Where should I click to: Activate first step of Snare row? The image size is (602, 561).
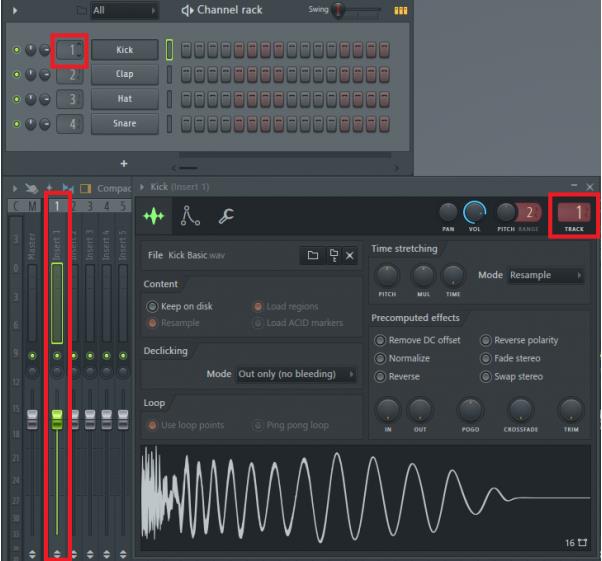pyautogui.click(x=186, y=124)
